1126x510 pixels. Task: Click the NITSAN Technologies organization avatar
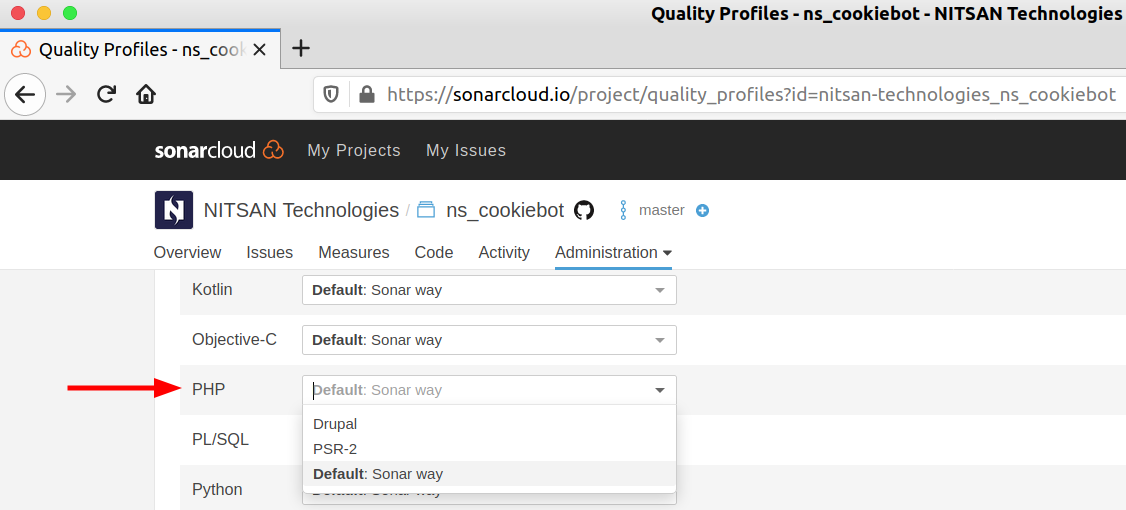[x=173, y=210]
